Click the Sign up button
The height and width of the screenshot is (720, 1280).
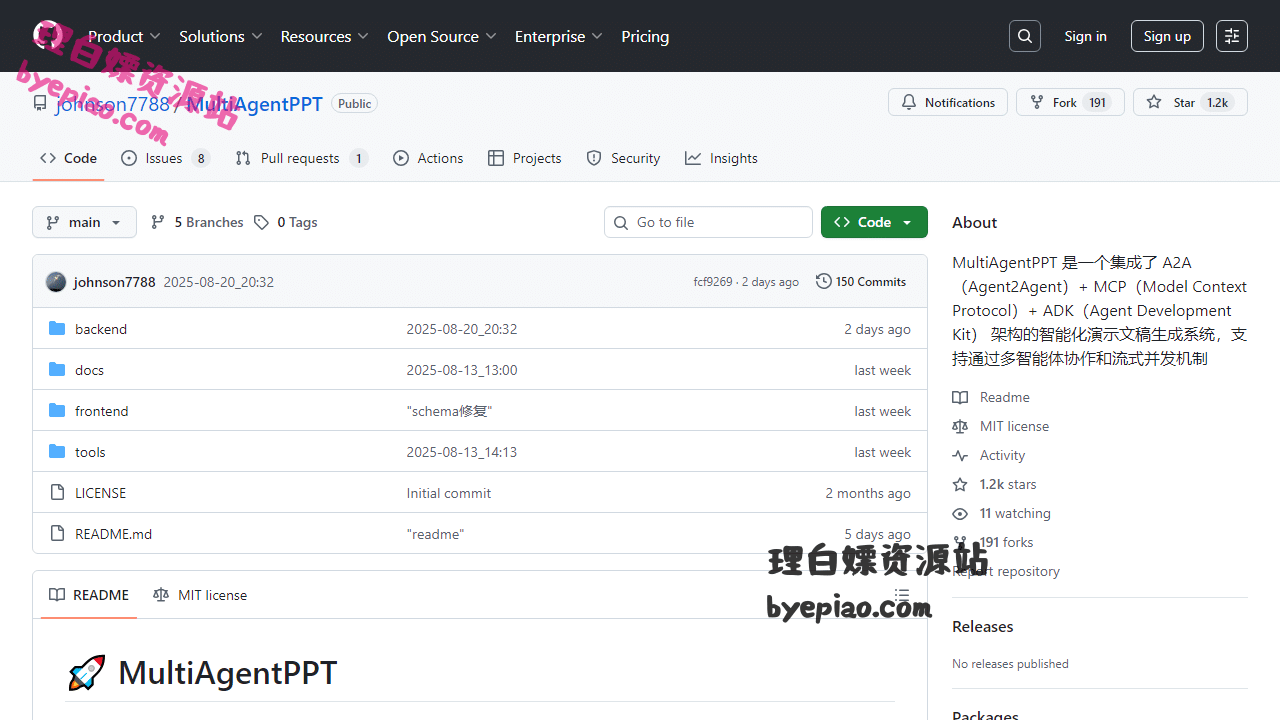(1167, 36)
